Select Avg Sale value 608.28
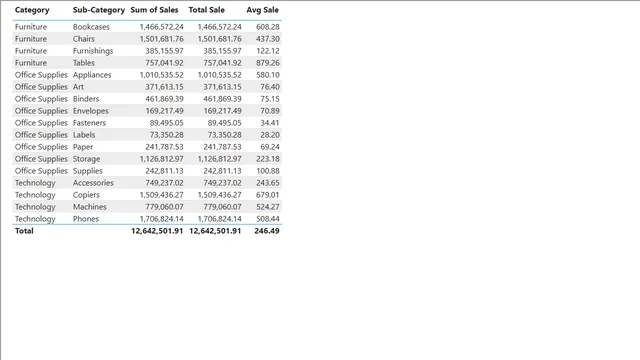Viewport: 640px width, 360px height. [268, 27]
